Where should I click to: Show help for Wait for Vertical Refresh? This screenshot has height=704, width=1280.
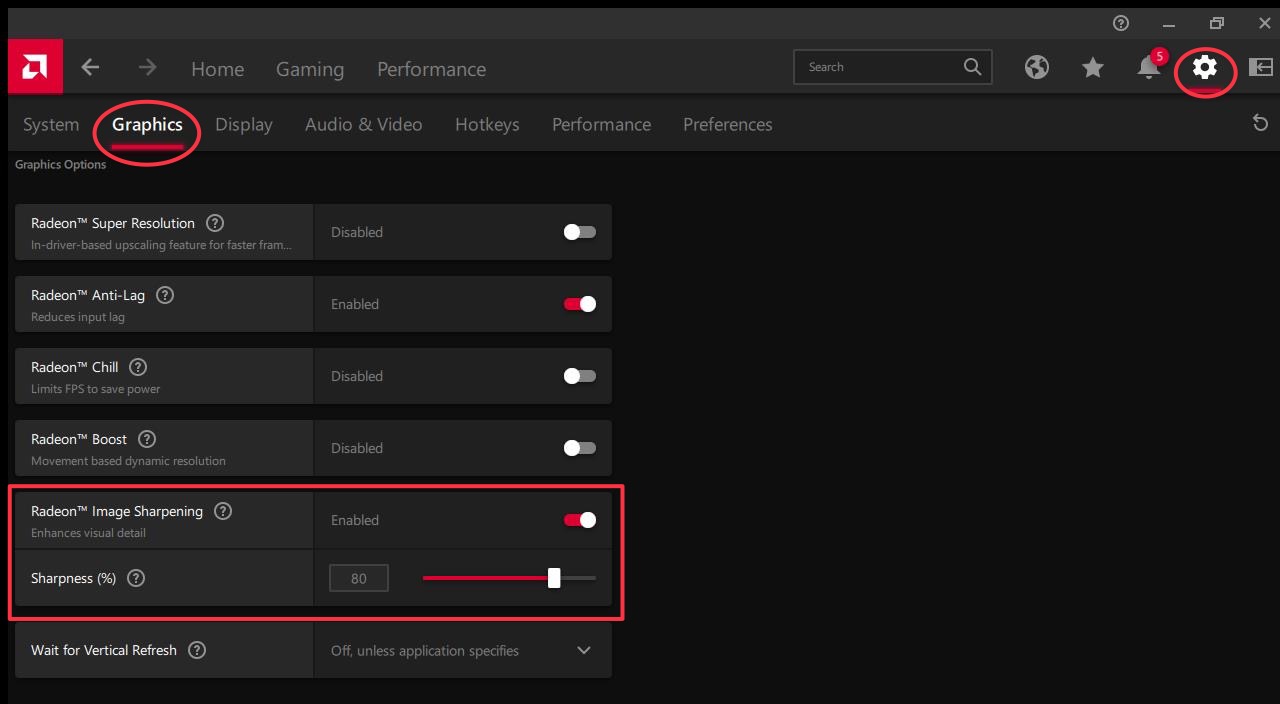pos(197,650)
